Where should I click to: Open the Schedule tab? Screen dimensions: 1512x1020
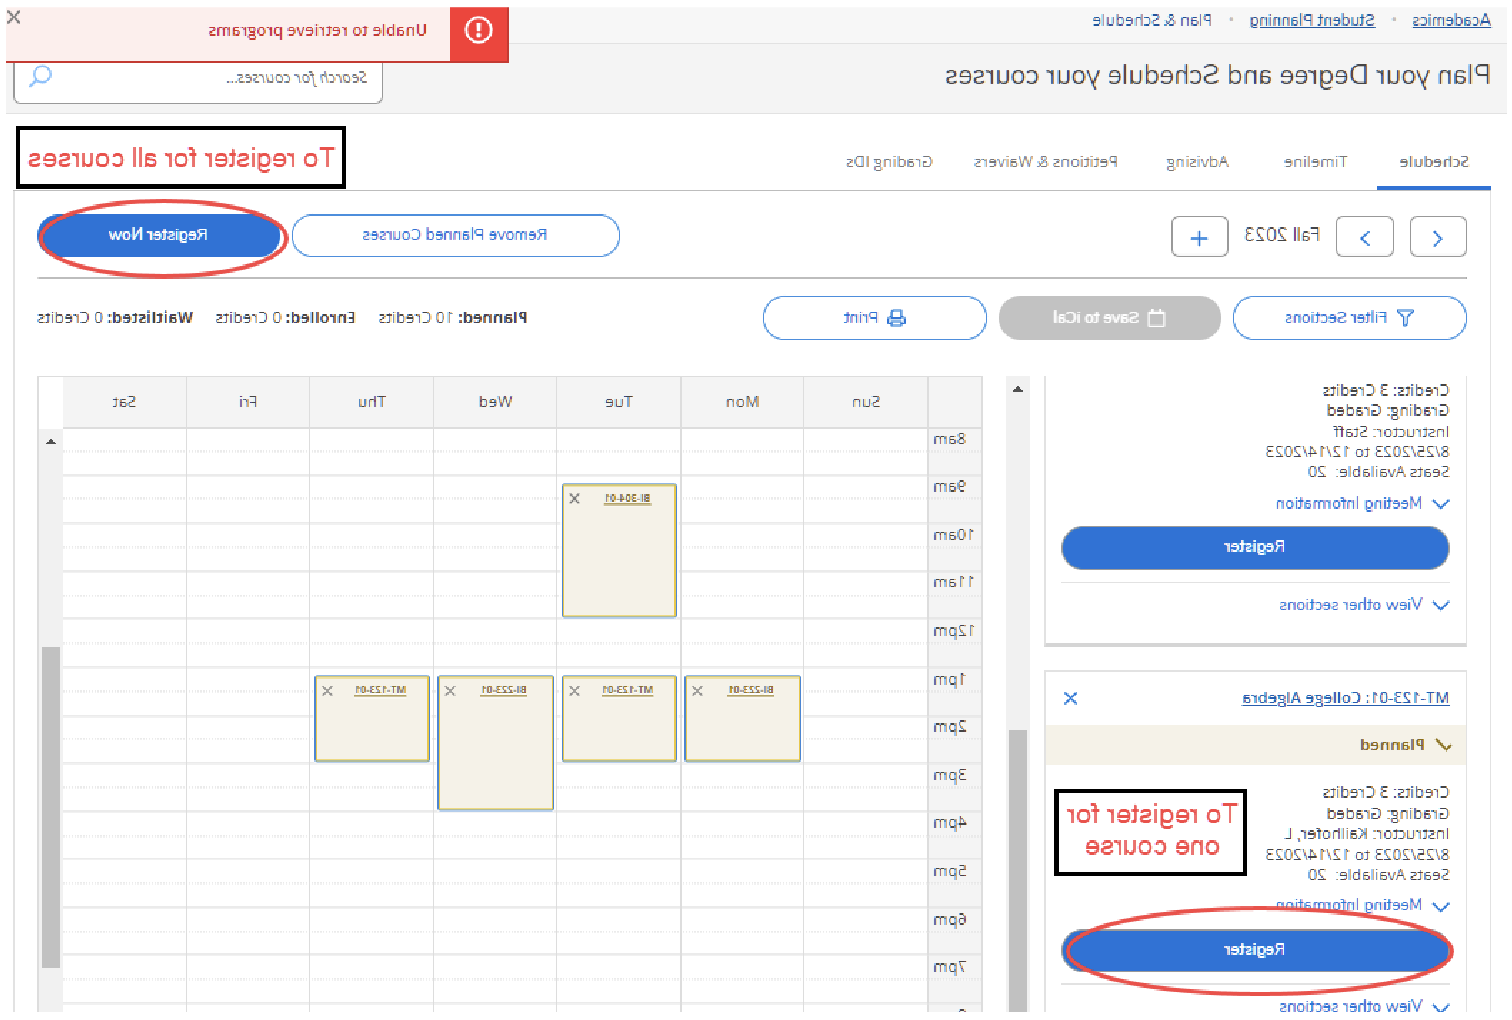1434,162
